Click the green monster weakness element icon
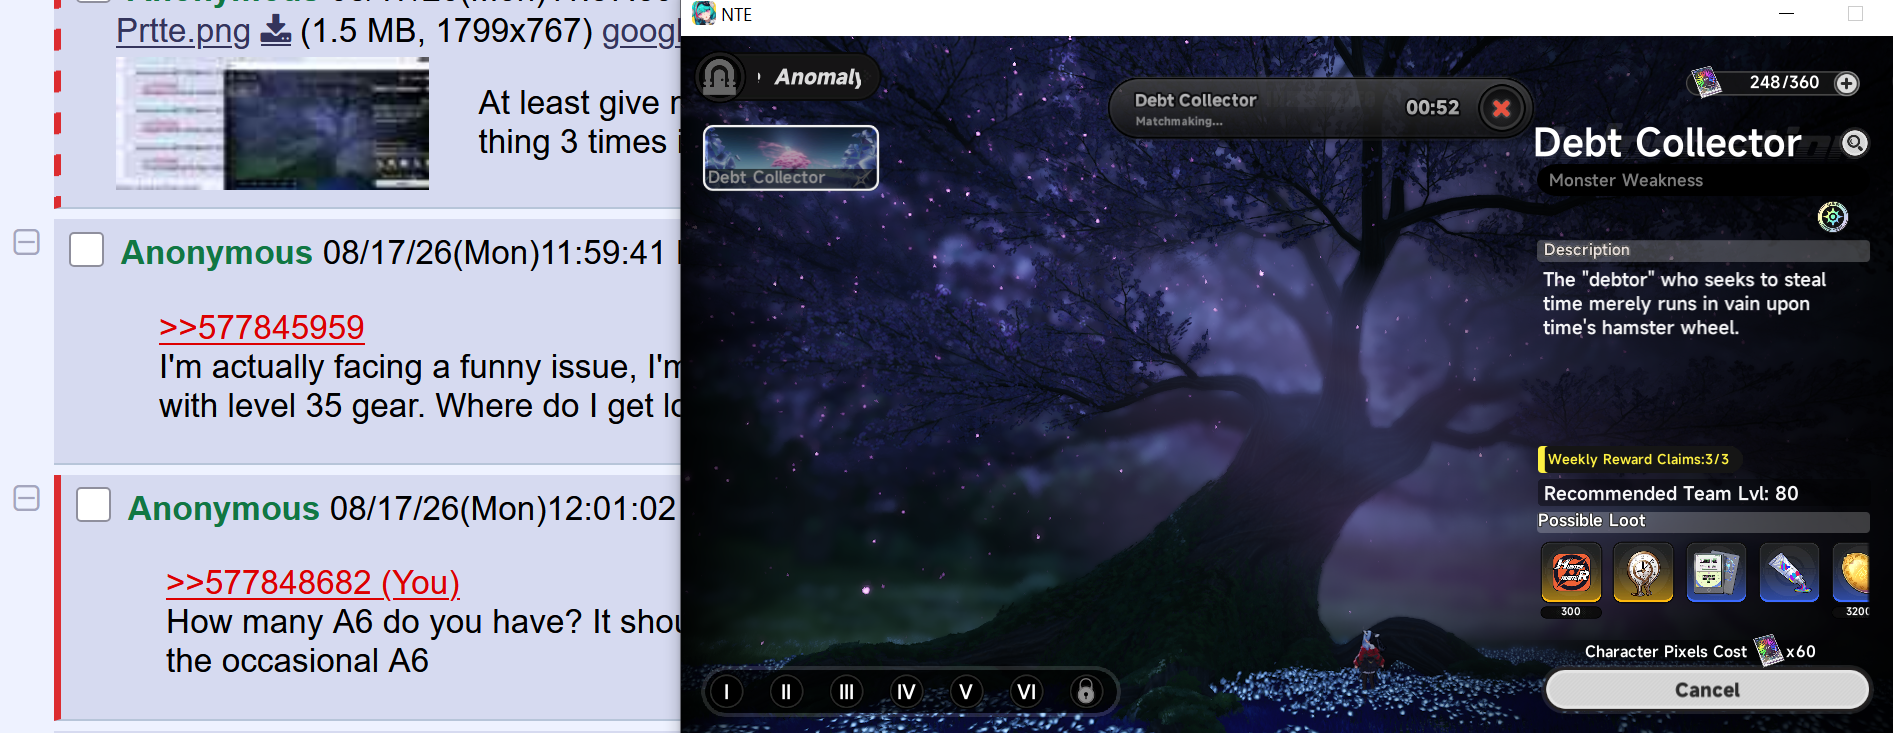 (1832, 216)
